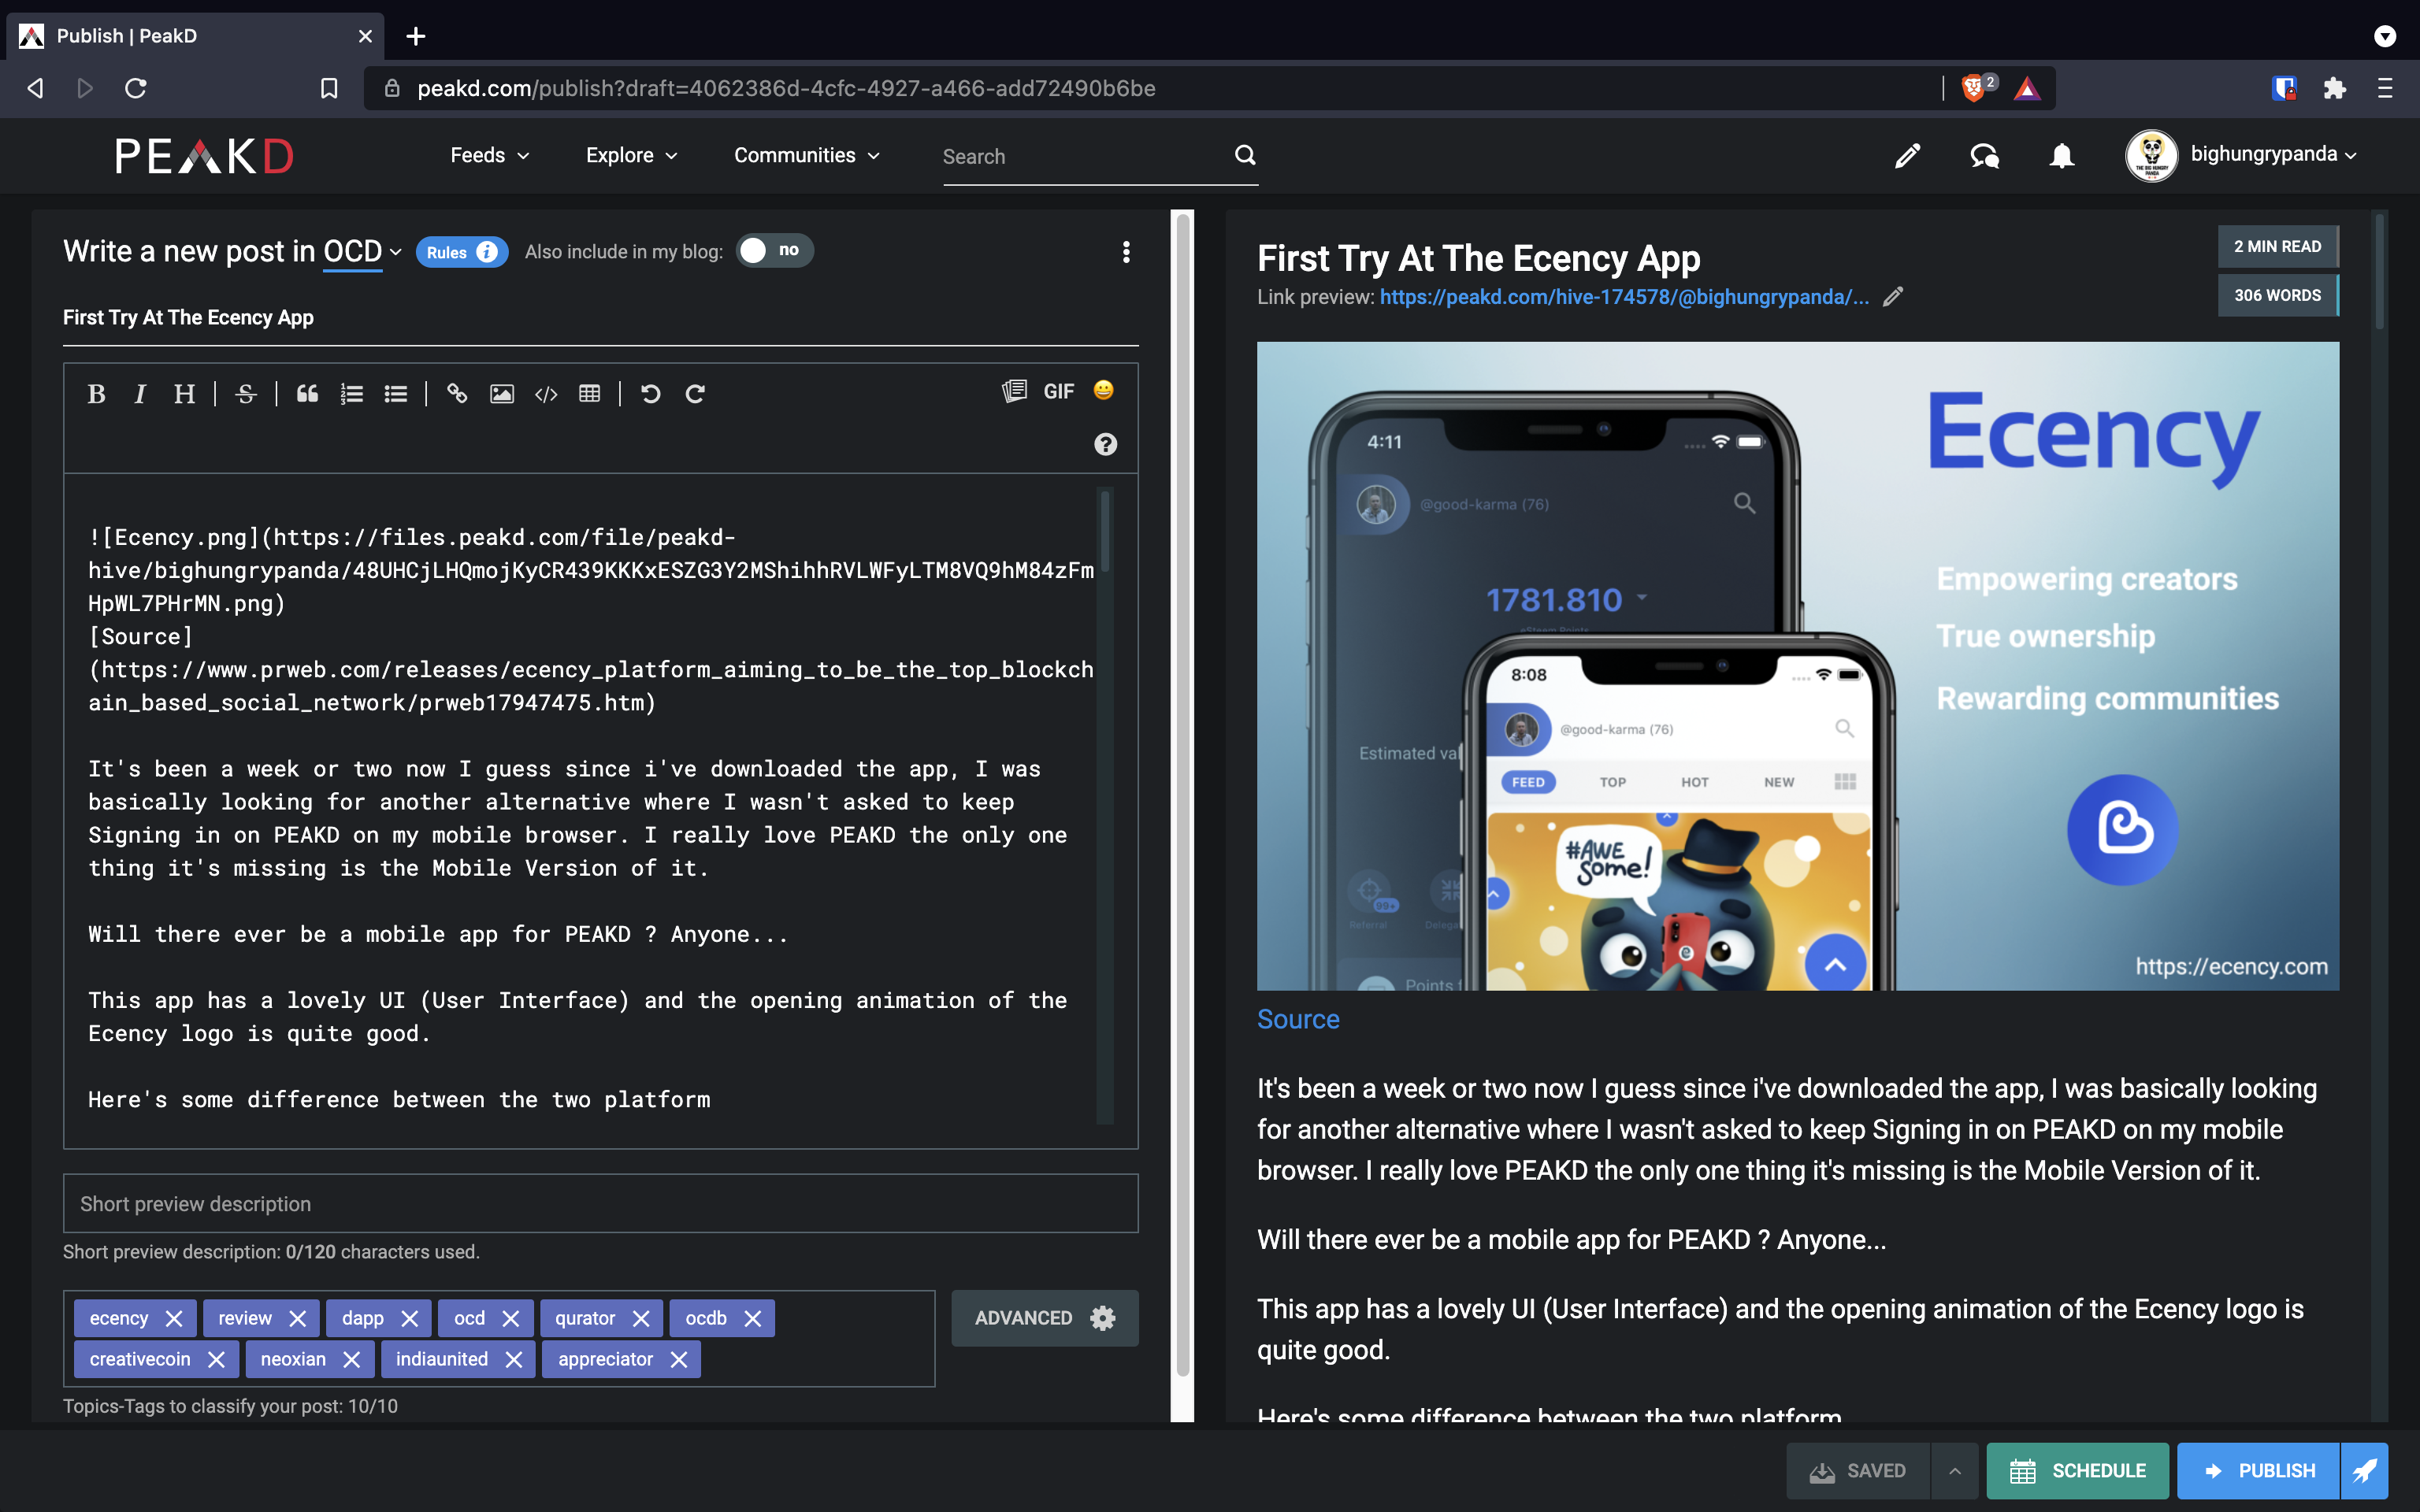
Task: Click the preview panel scrollbar
Action: (x=2379, y=271)
